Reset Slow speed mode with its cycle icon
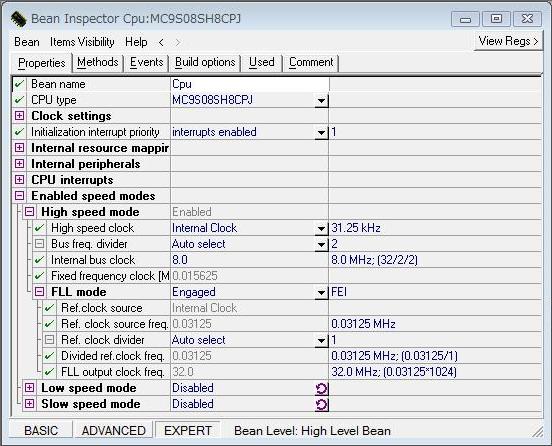 (x=321, y=404)
